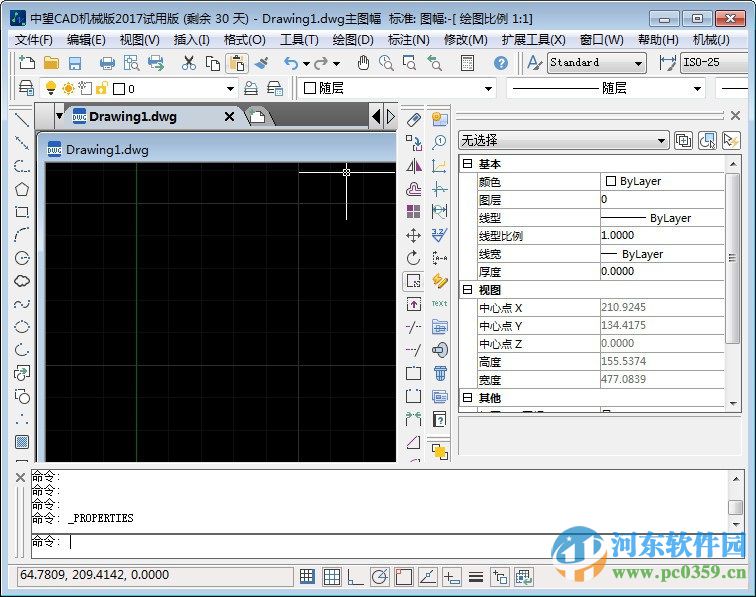This screenshot has height=597, width=756.
Task: Collapse the 其他 properties section
Action: 467,397
